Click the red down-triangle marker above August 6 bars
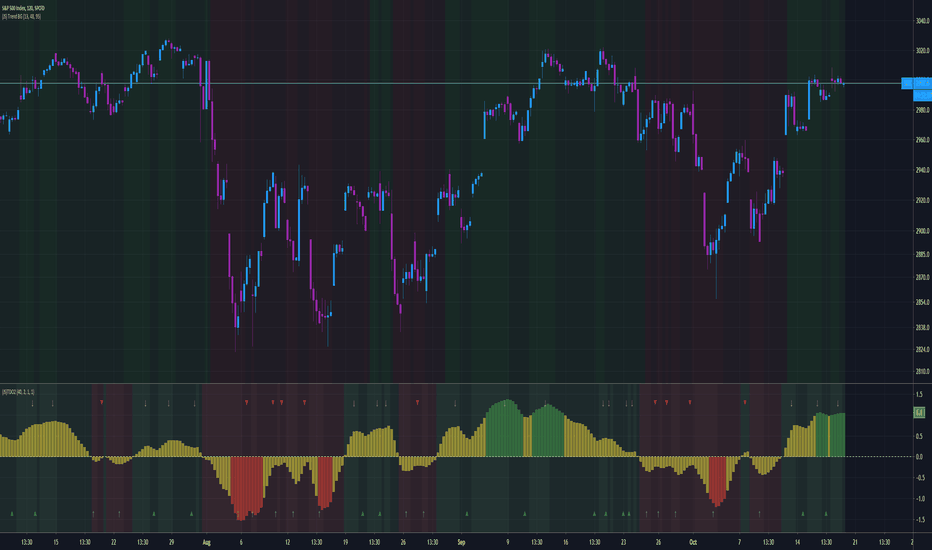This screenshot has height=550, width=932. pyautogui.click(x=247, y=403)
